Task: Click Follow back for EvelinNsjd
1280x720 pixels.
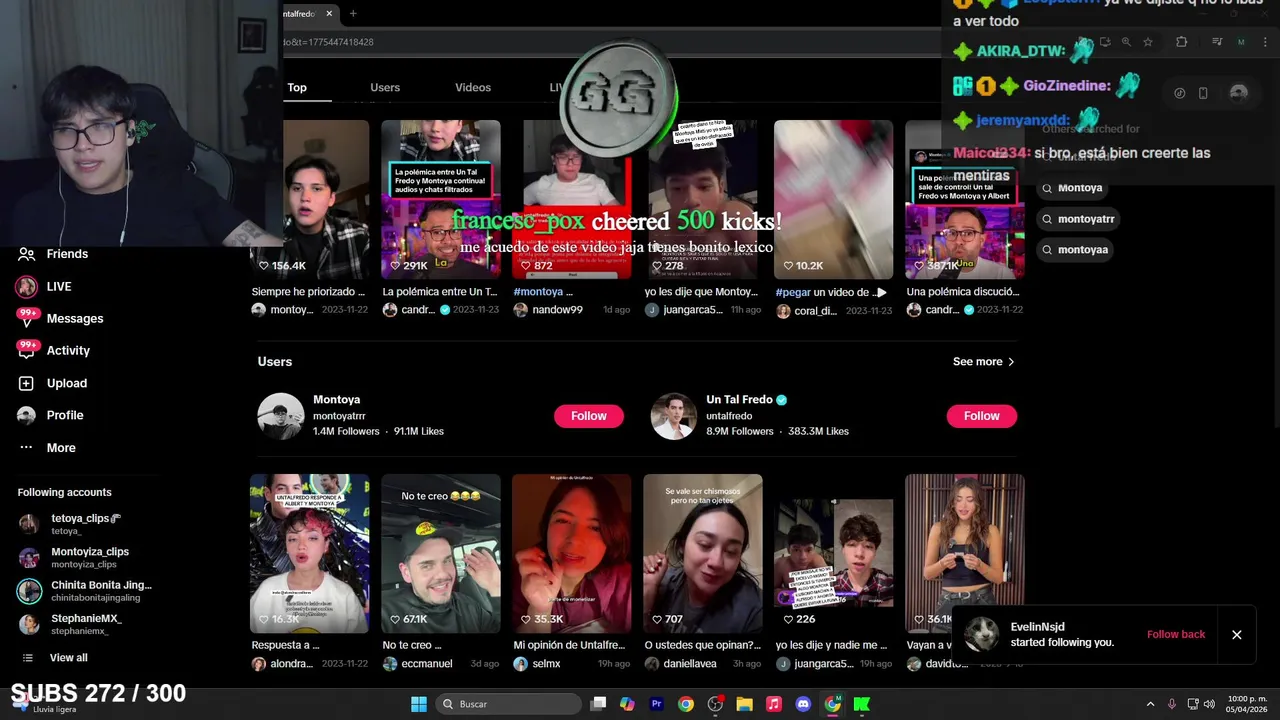Action: [1176, 635]
